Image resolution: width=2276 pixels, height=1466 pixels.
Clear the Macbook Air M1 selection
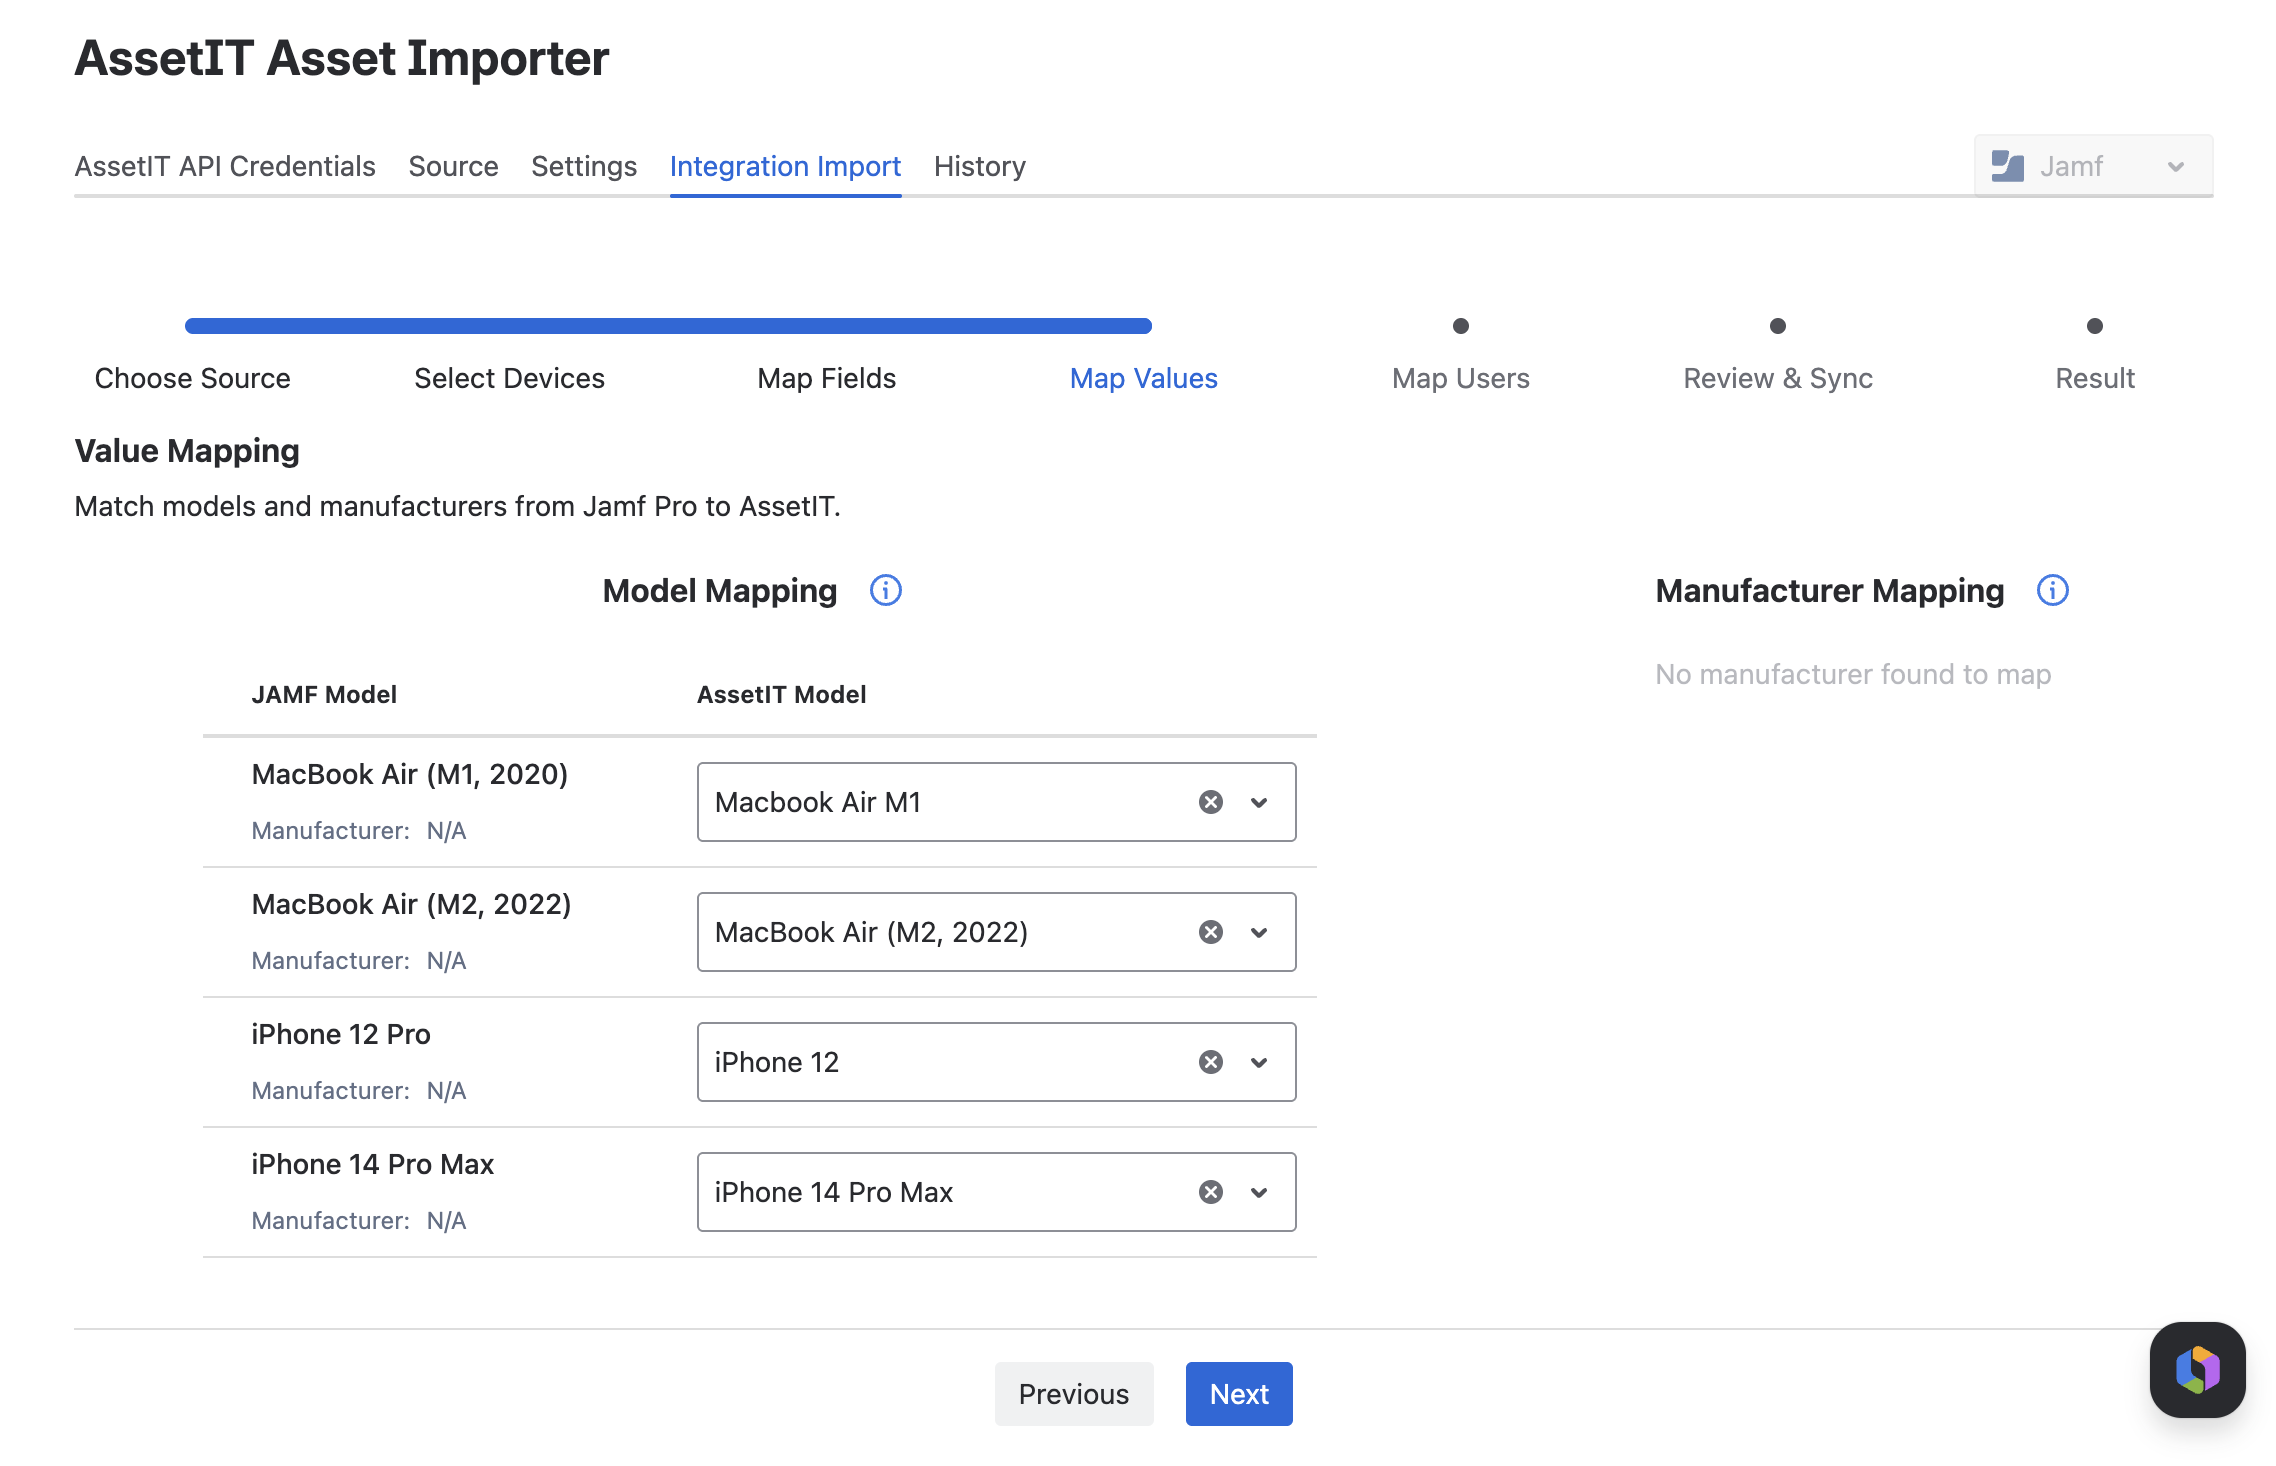pyautogui.click(x=1210, y=802)
